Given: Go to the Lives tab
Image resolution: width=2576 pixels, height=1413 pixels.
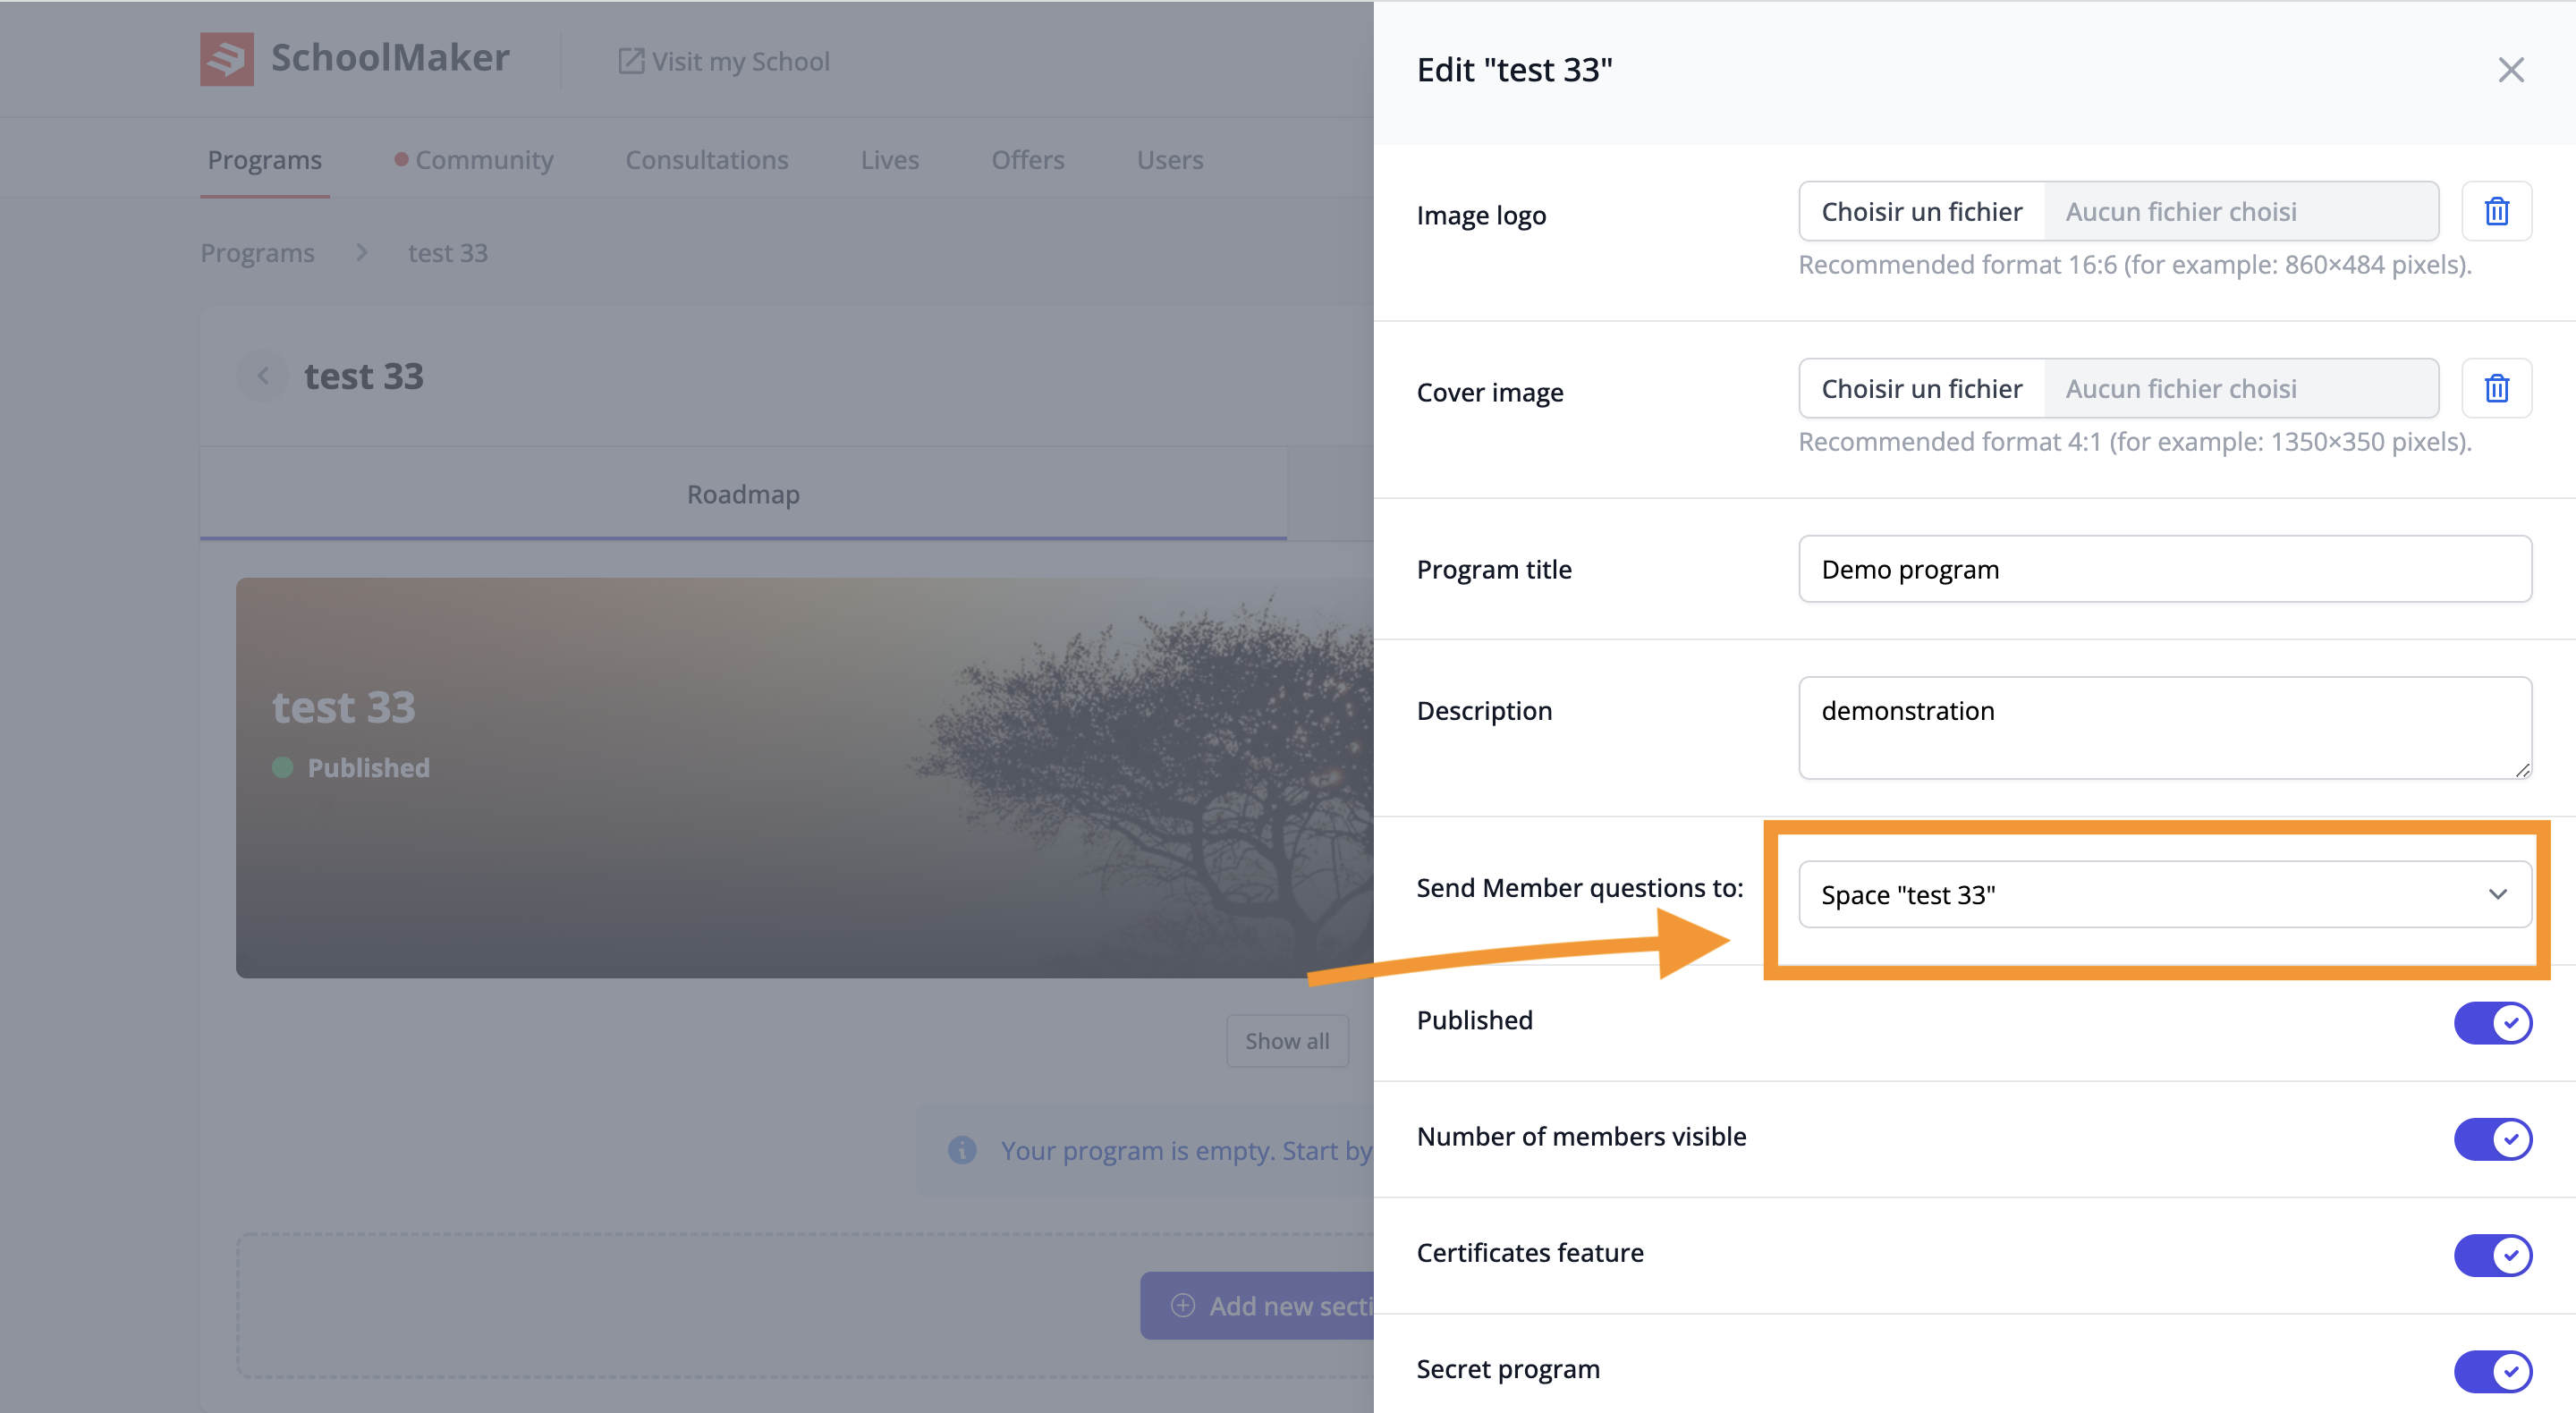Looking at the screenshot, I should tap(890, 160).
